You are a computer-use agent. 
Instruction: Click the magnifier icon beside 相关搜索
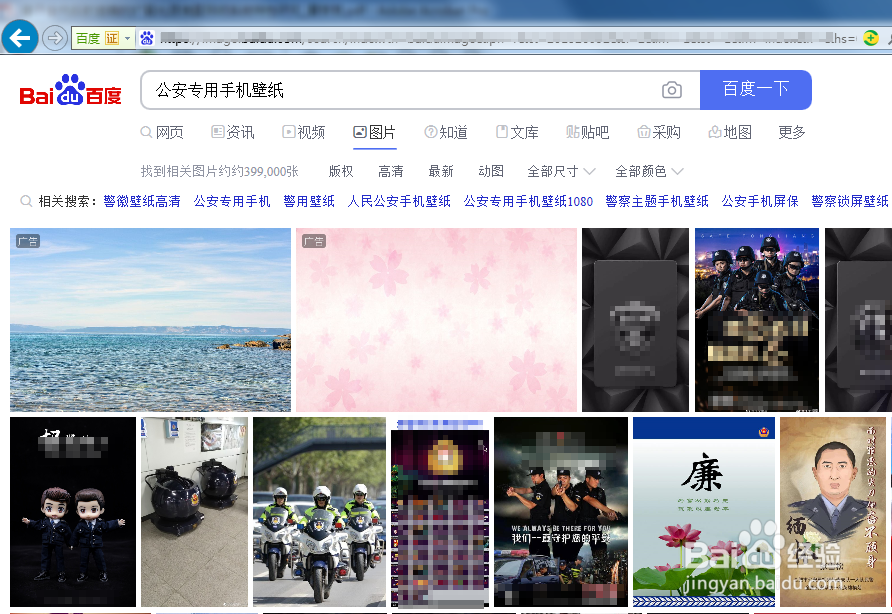26,200
